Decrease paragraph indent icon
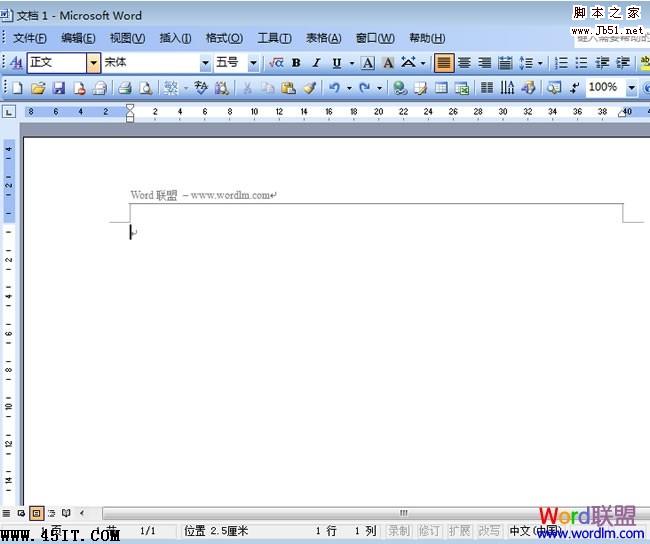 pyautogui.click(x=602, y=63)
